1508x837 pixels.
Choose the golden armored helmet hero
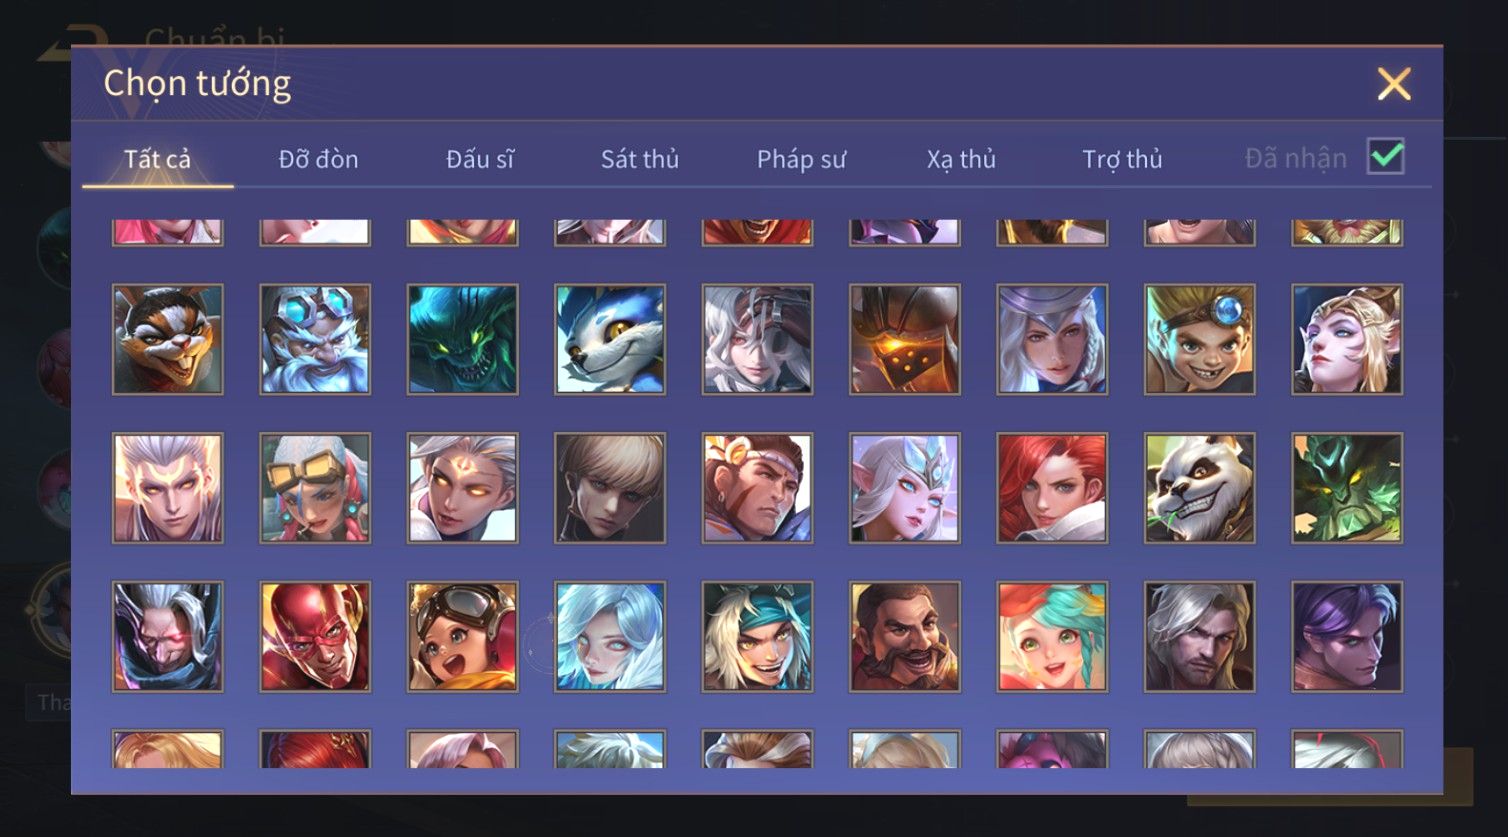pyautogui.click(x=905, y=339)
